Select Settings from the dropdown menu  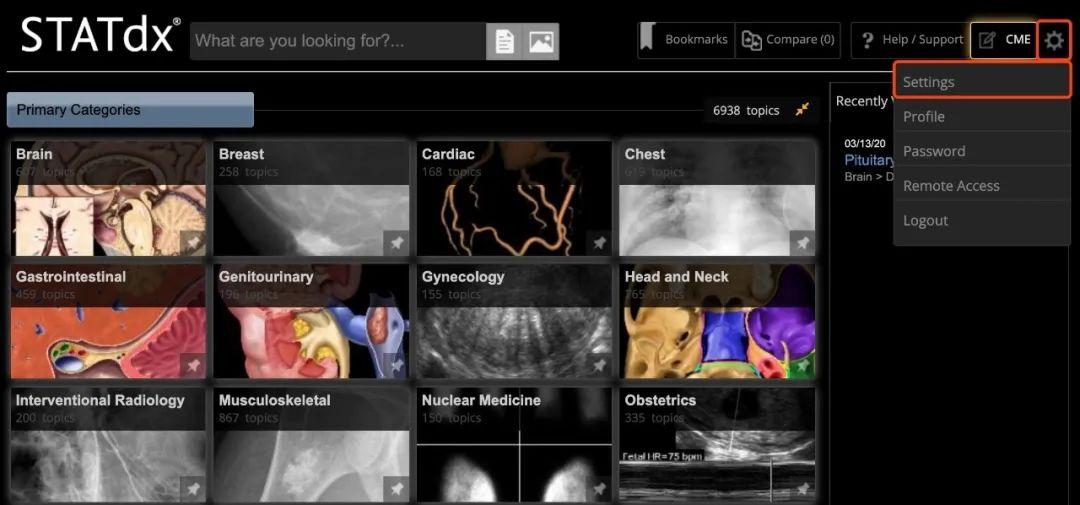(929, 82)
